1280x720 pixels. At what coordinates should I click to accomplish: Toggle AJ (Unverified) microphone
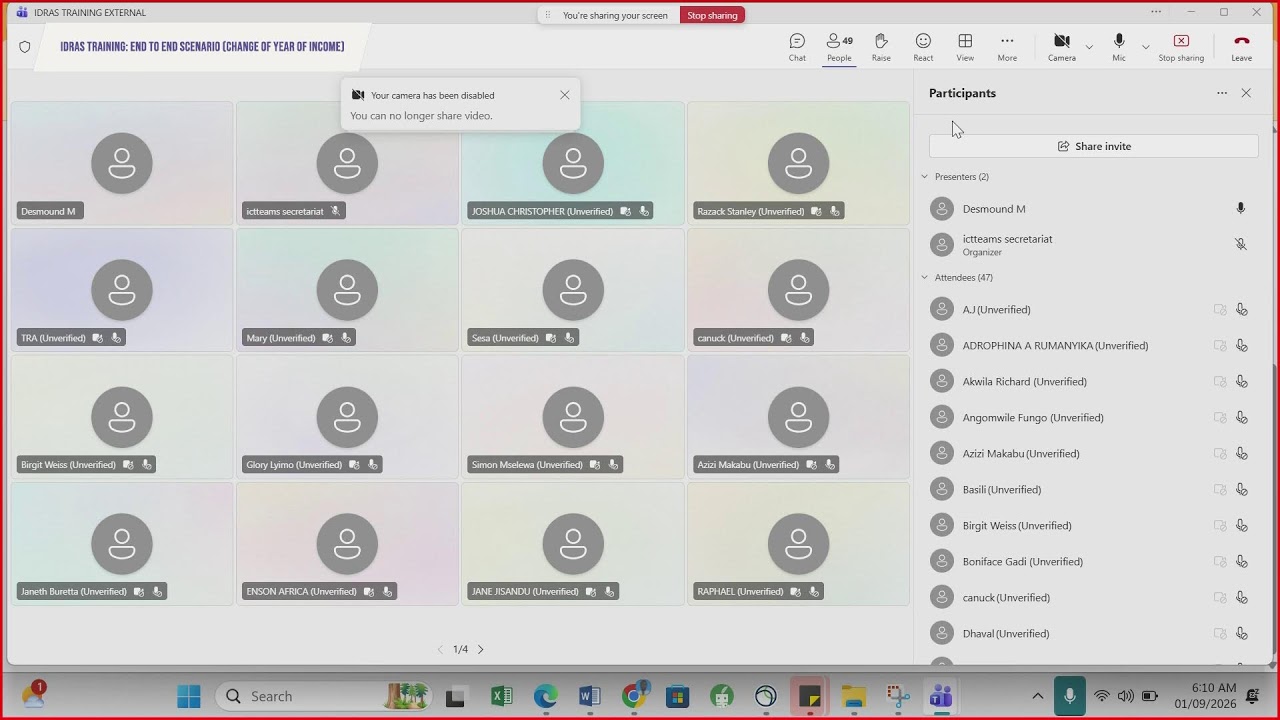tap(1241, 310)
